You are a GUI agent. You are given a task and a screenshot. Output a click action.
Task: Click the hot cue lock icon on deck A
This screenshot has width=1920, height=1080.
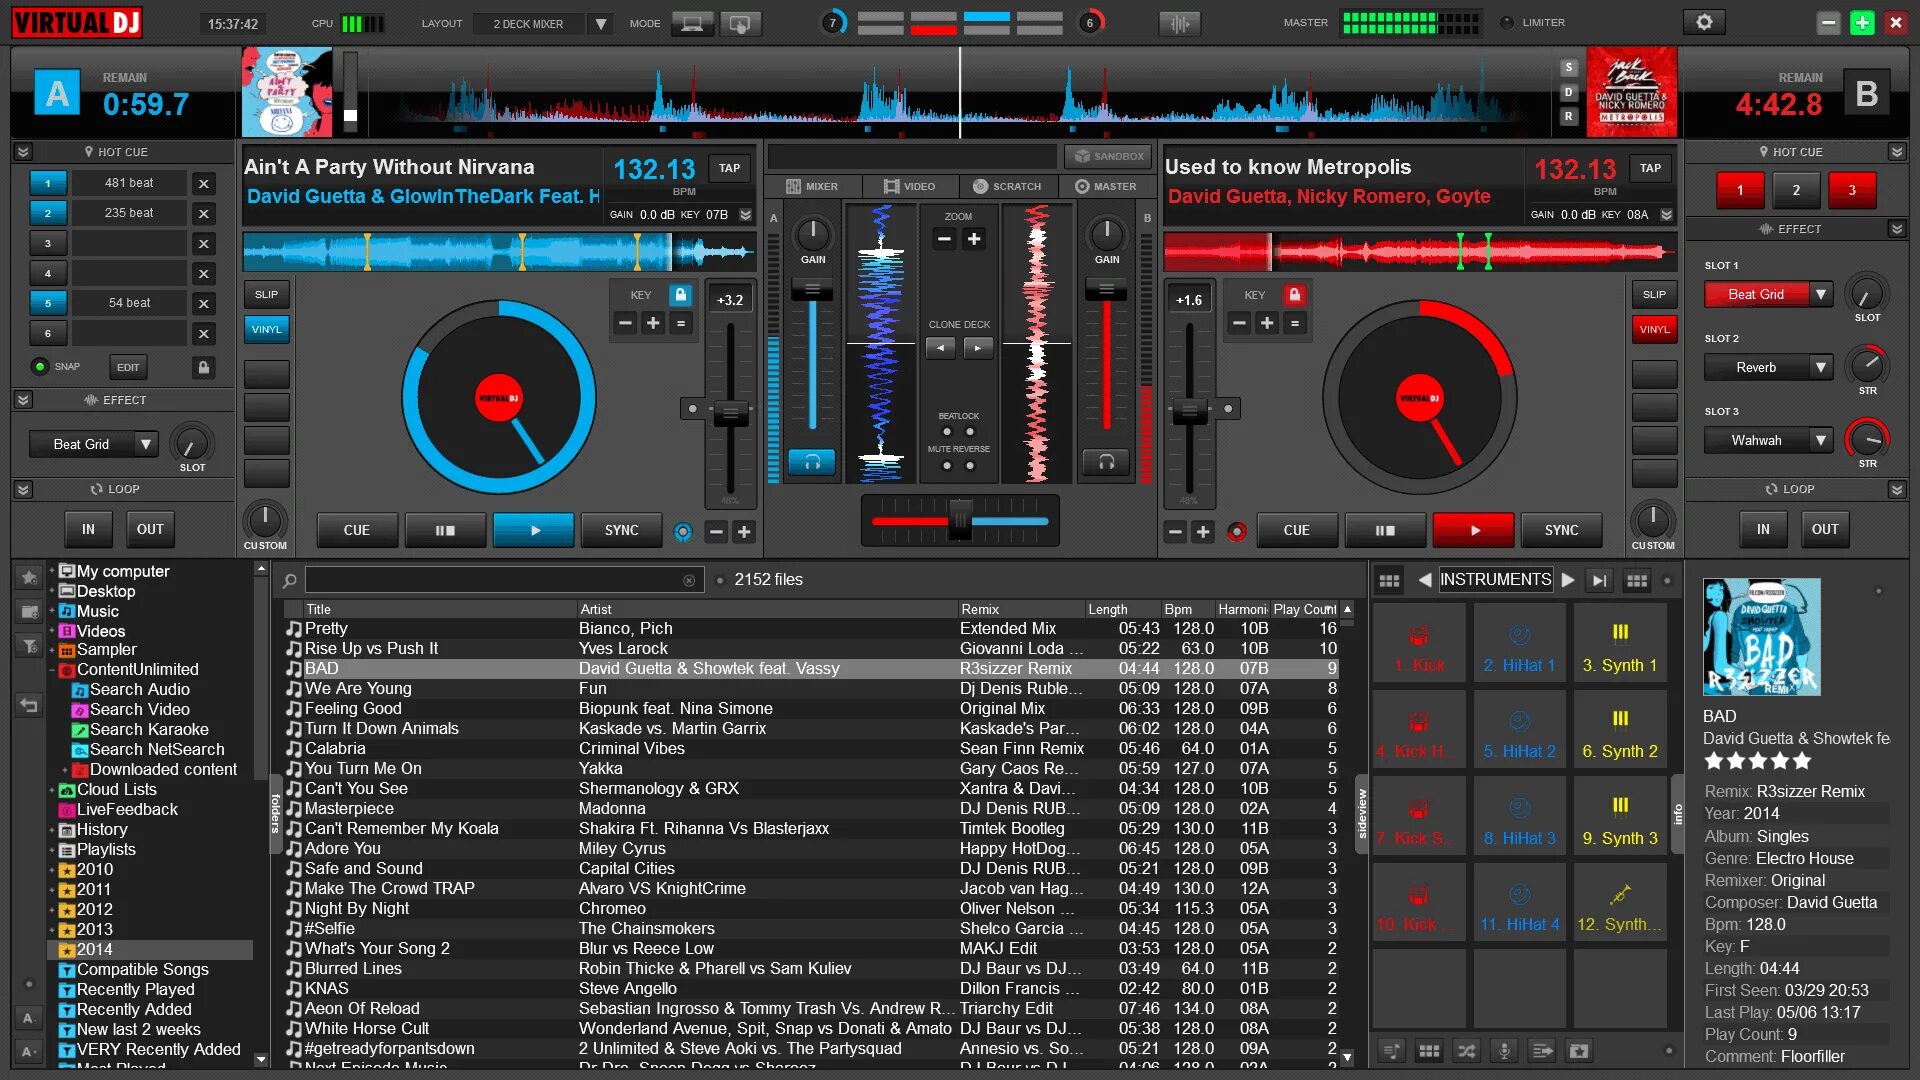pyautogui.click(x=204, y=367)
